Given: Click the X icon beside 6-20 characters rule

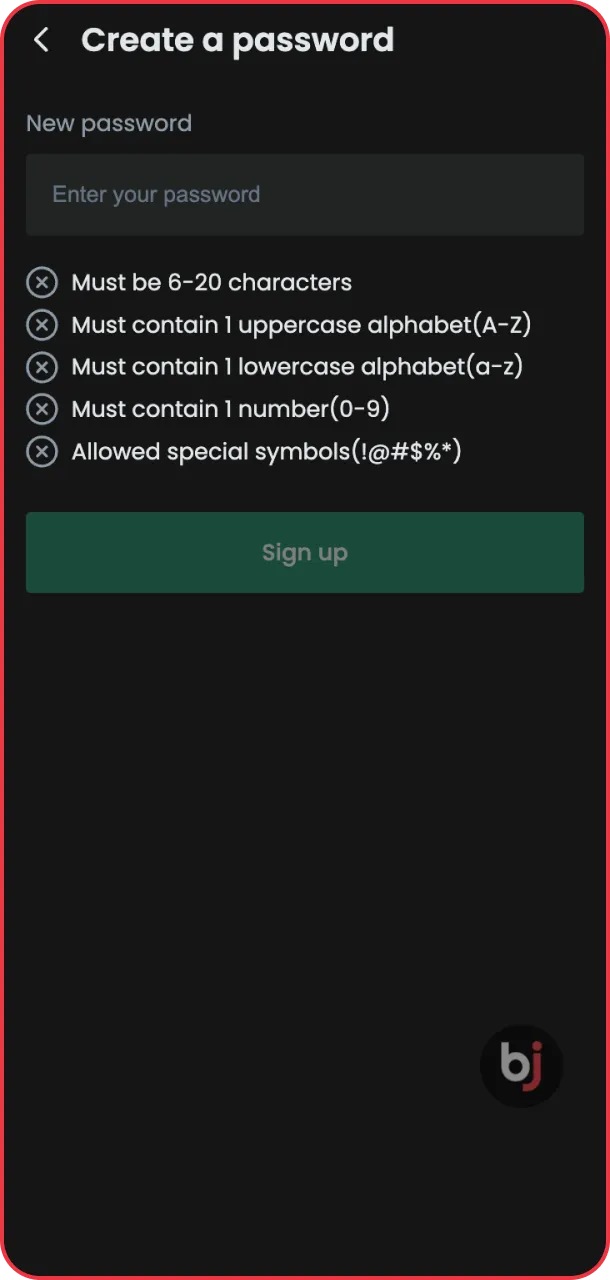Looking at the screenshot, I should [x=42, y=283].
